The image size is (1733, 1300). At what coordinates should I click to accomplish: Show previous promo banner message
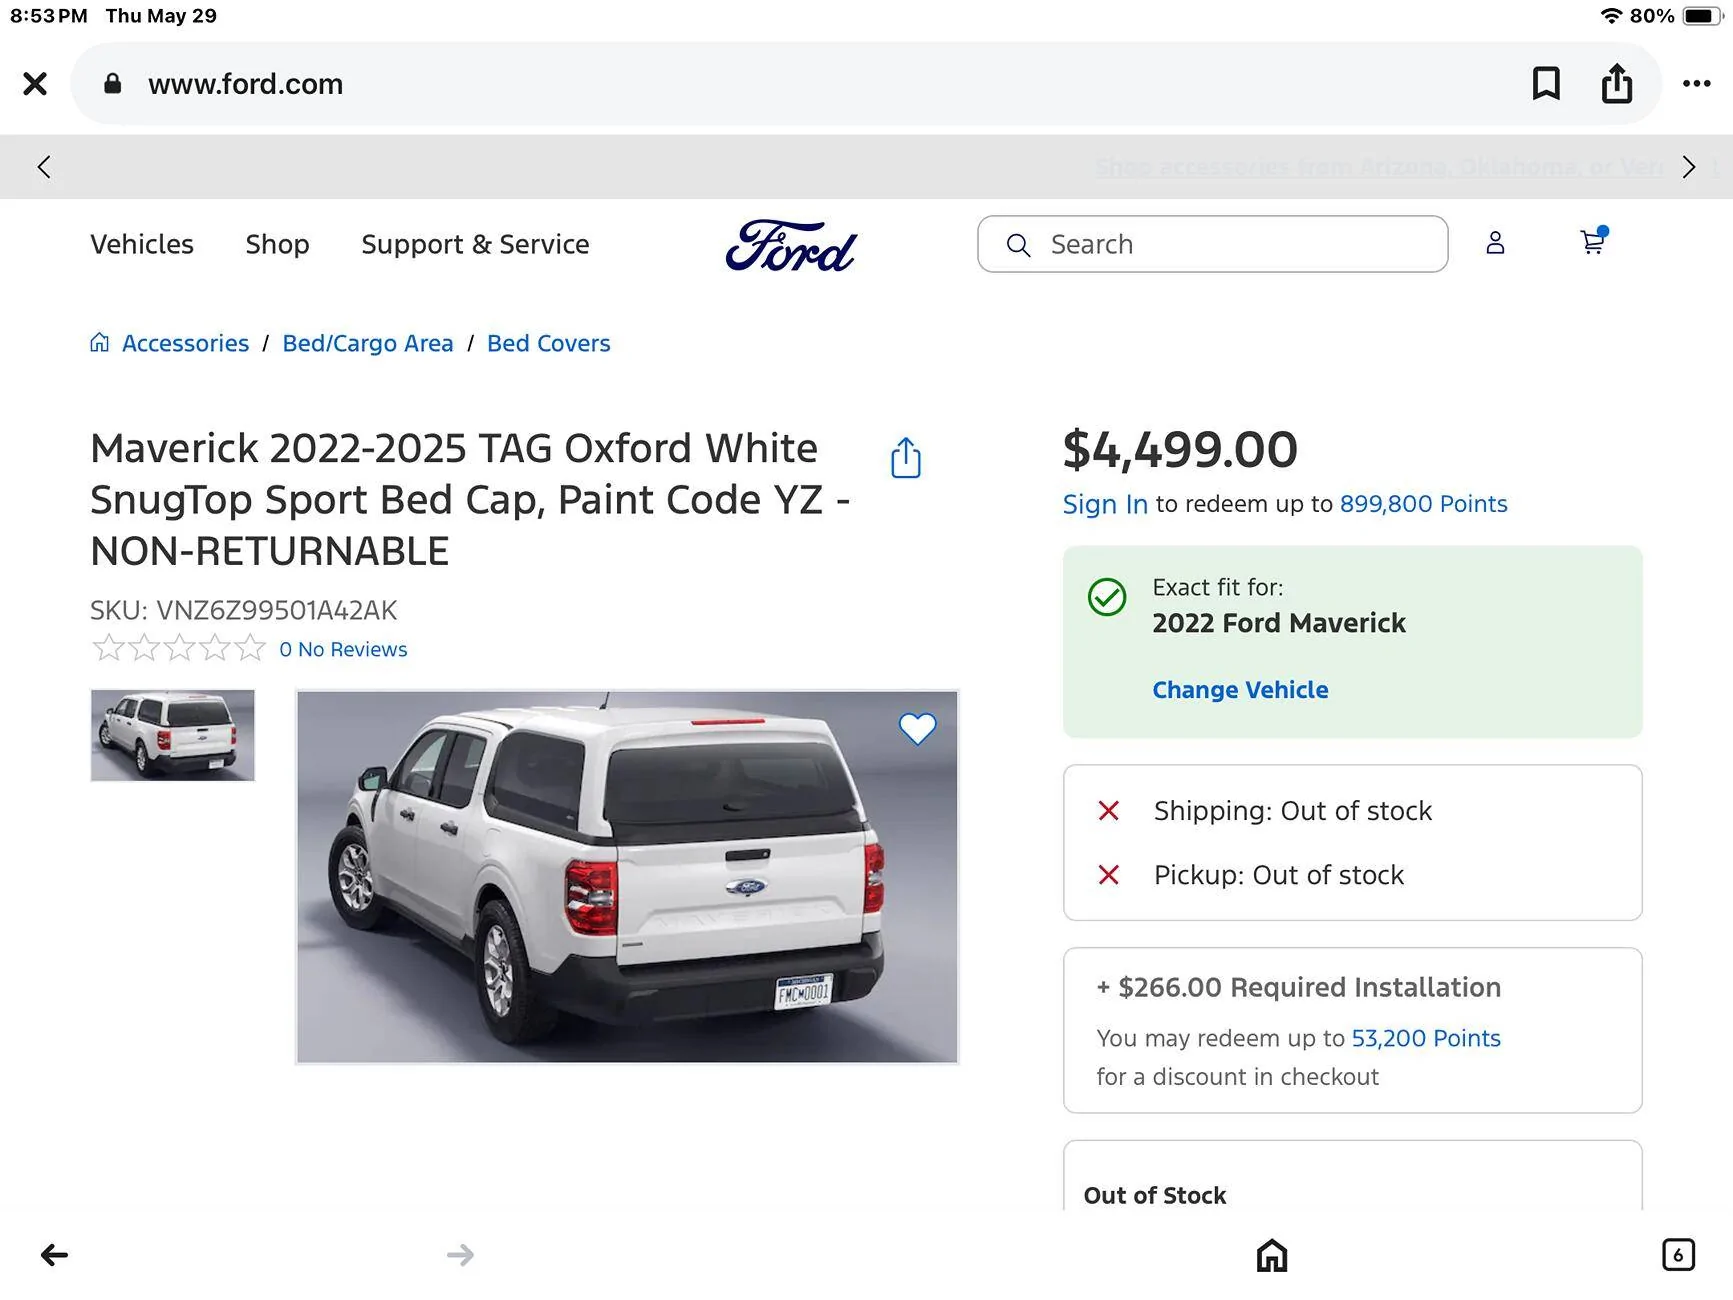[x=44, y=167]
